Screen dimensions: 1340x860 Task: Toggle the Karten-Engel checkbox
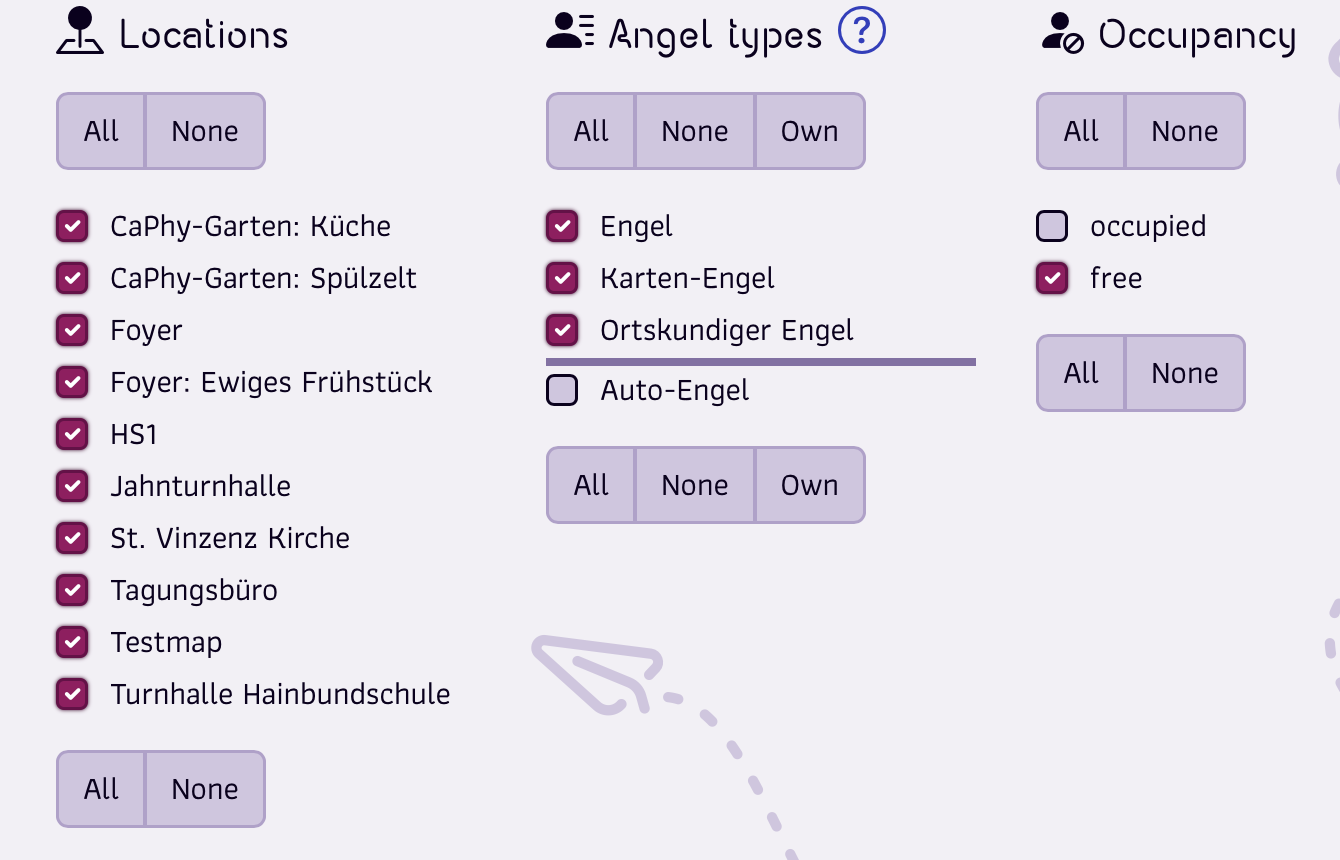(x=562, y=278)
